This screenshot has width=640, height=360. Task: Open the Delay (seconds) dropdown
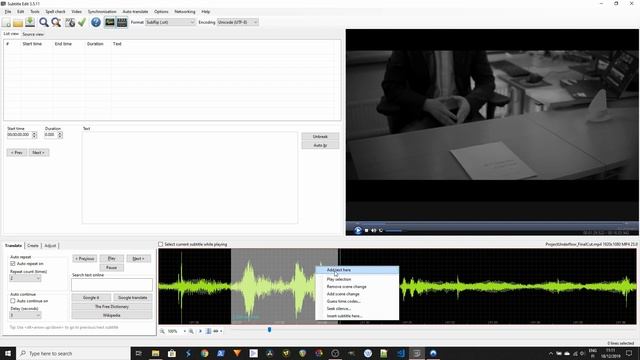25,315
